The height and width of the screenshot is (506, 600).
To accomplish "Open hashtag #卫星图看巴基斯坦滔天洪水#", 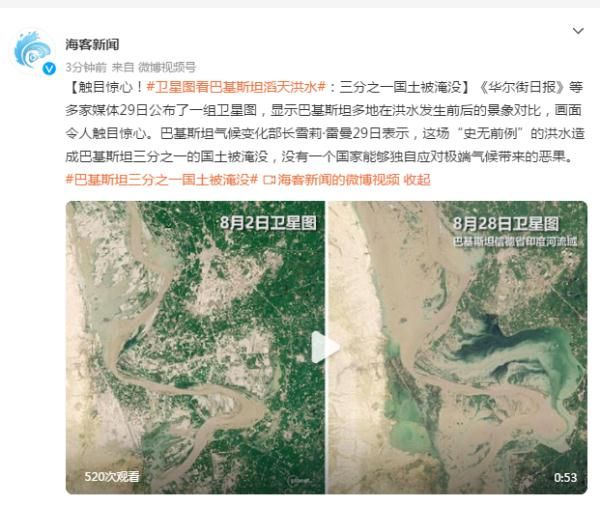I will (236, 87).
